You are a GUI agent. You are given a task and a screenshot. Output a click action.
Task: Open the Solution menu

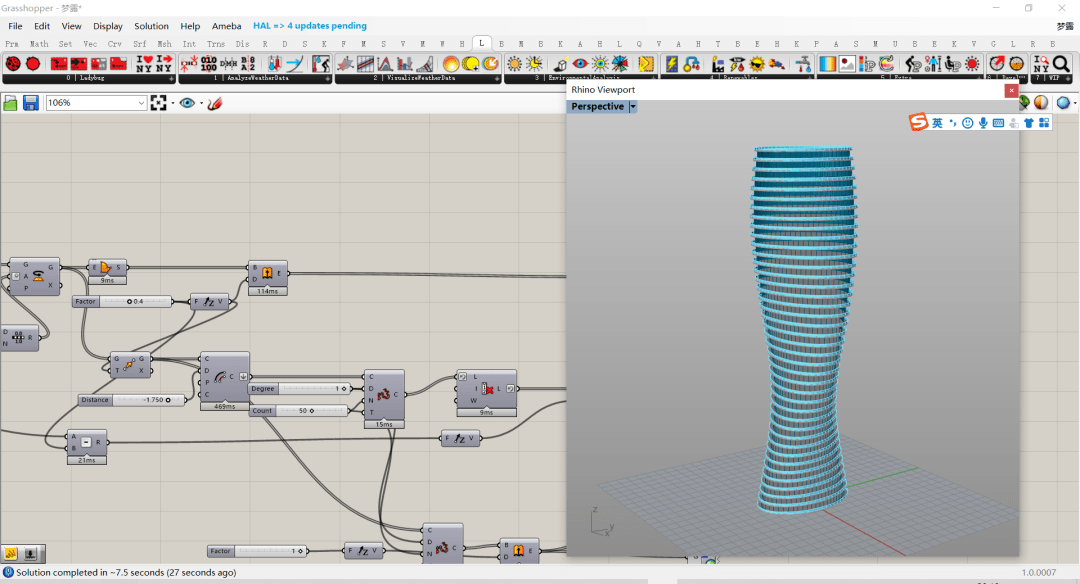pos(151,26)
